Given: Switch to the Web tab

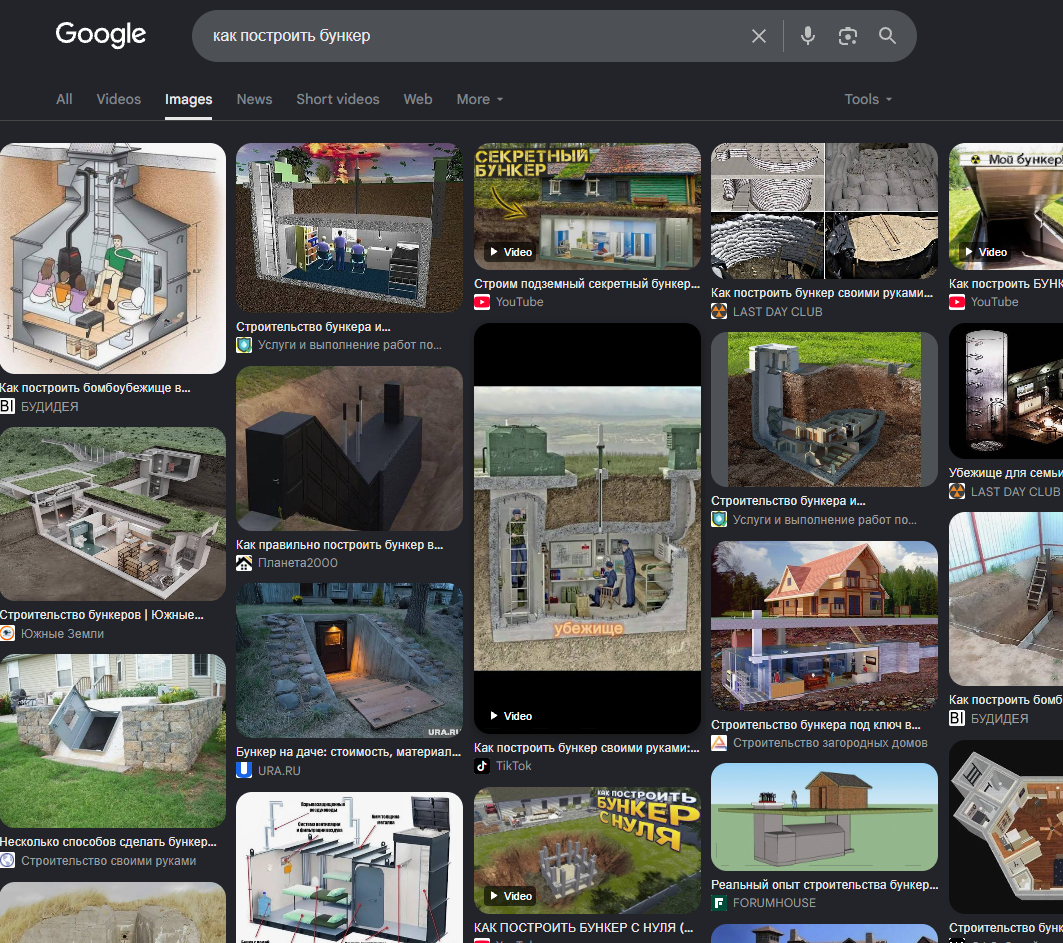Looking at the screenshot, I should coord(418,99).
